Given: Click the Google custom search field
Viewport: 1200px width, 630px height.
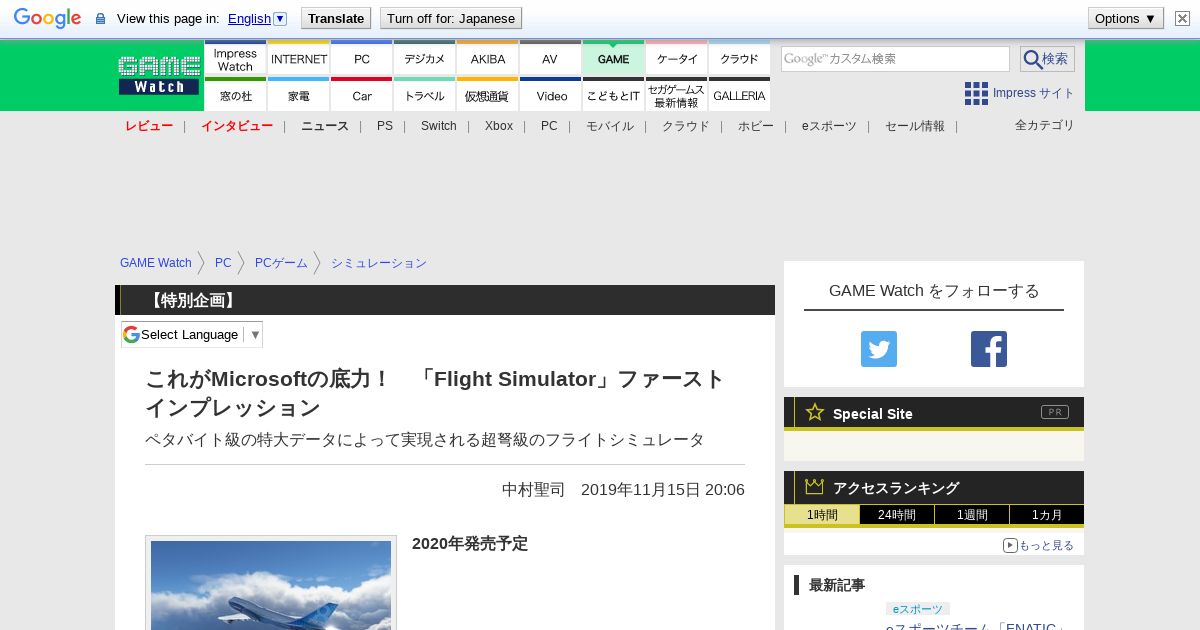Looking at the screenshot, I should [895, 59].
